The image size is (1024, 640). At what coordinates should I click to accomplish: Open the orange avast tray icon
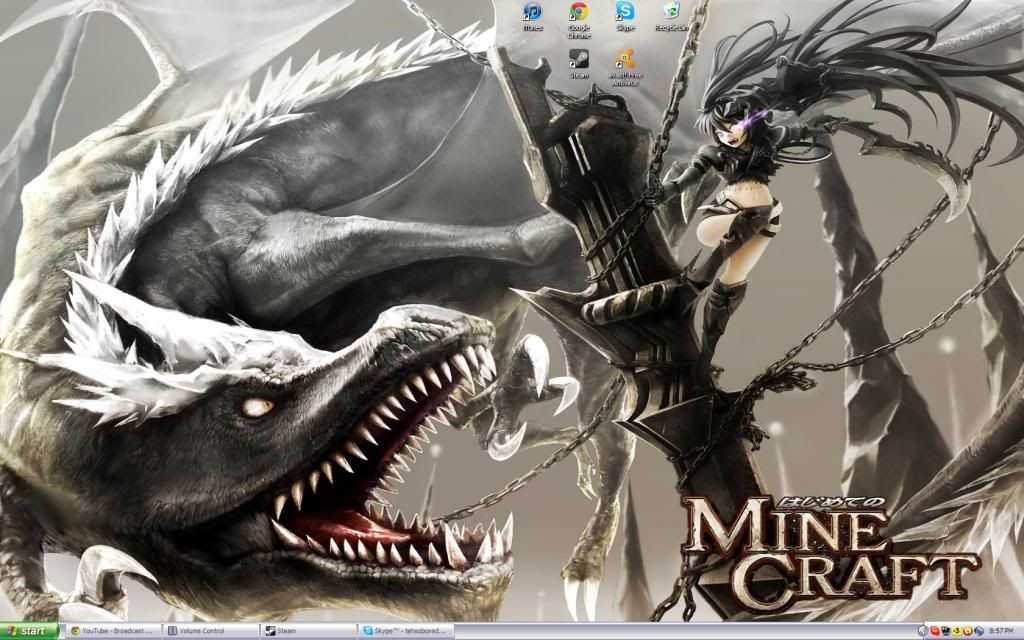[x=968, y=631]
